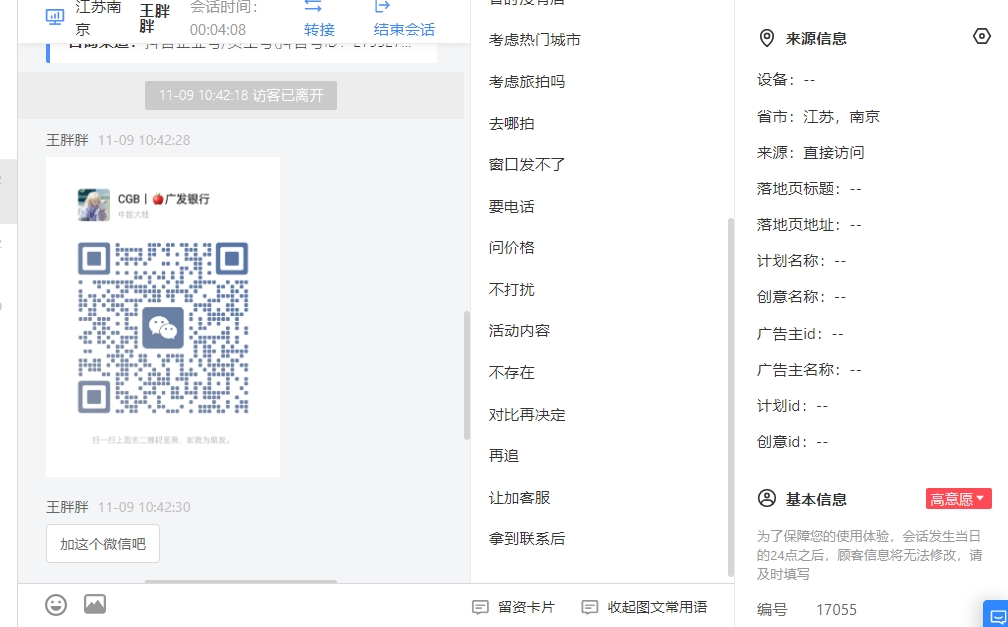Click the 加这个微信吧 message bubble

tap(103, 544)
